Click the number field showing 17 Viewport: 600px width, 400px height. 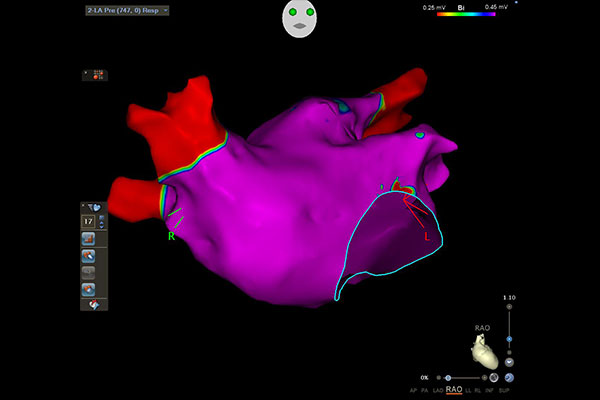click(88, 221)
